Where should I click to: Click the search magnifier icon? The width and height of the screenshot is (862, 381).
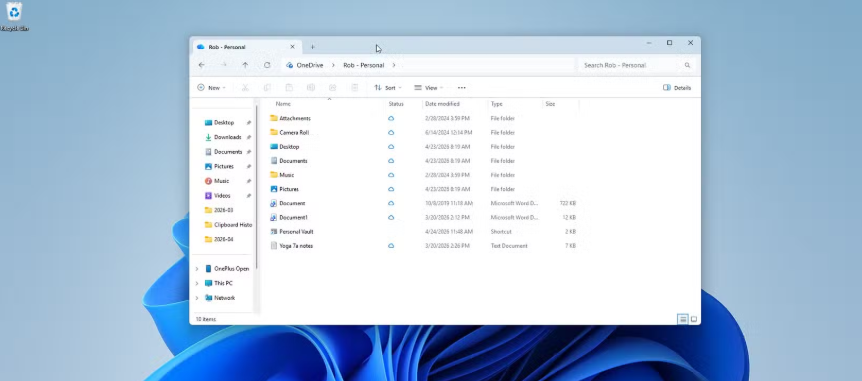tap(687, 65)
